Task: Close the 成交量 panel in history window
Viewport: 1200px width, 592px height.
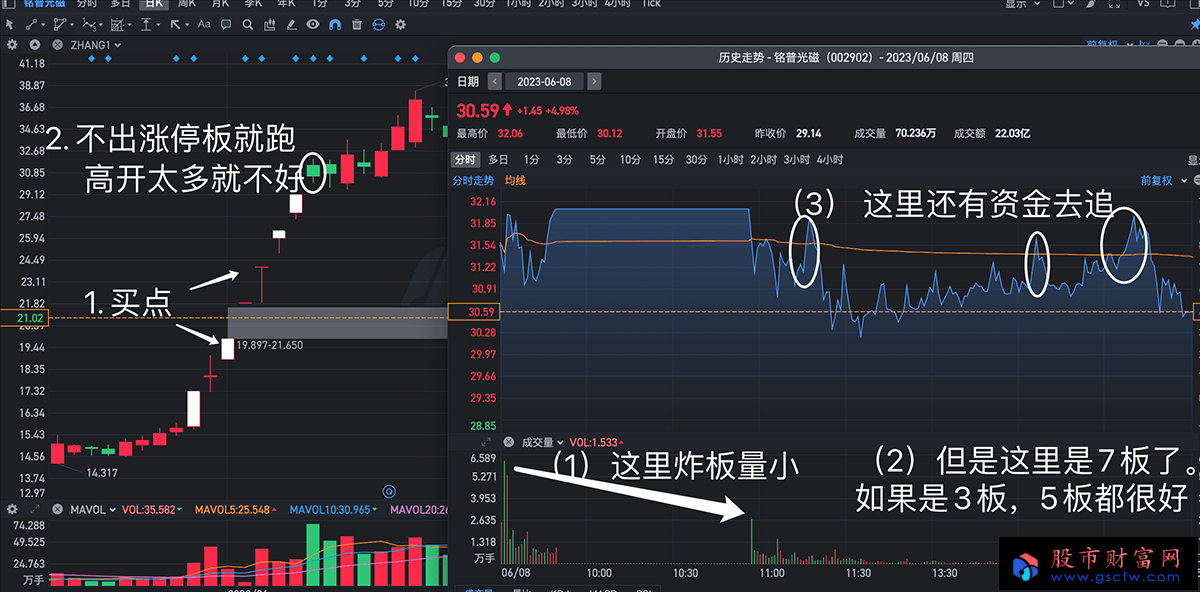Action: (508, 442)
